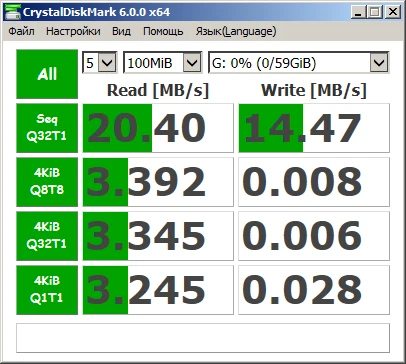
Task: Open the Настройки menu
Action: [73, 31]
